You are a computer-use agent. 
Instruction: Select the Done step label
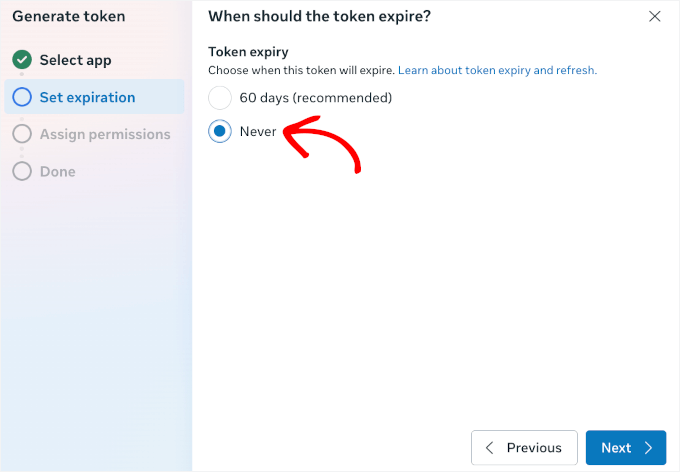[57, 171]
